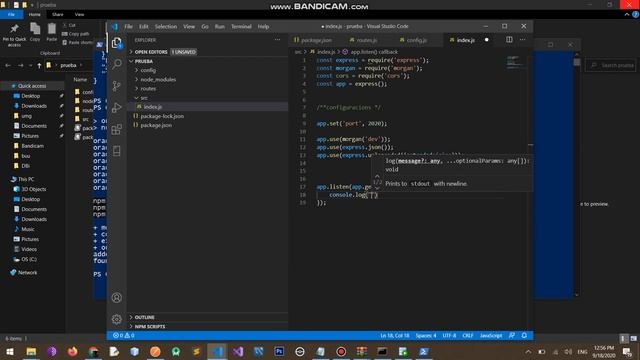Open the editor More Actions ellipsis

522,40
